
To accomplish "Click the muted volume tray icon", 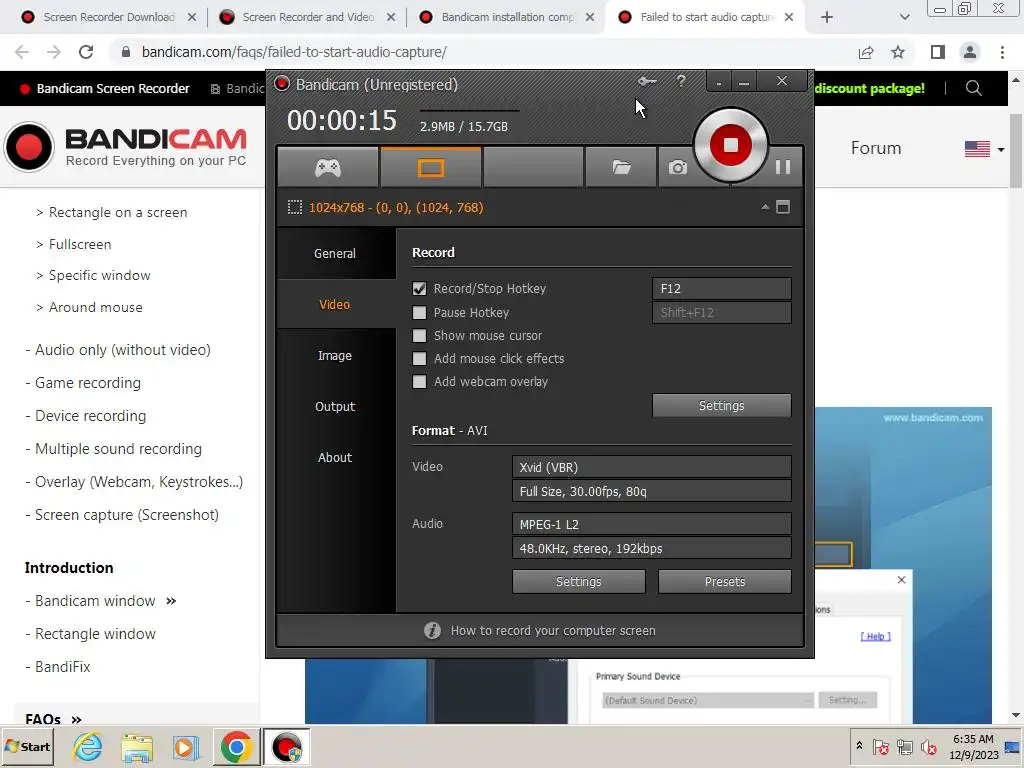I will coord(929,746).
